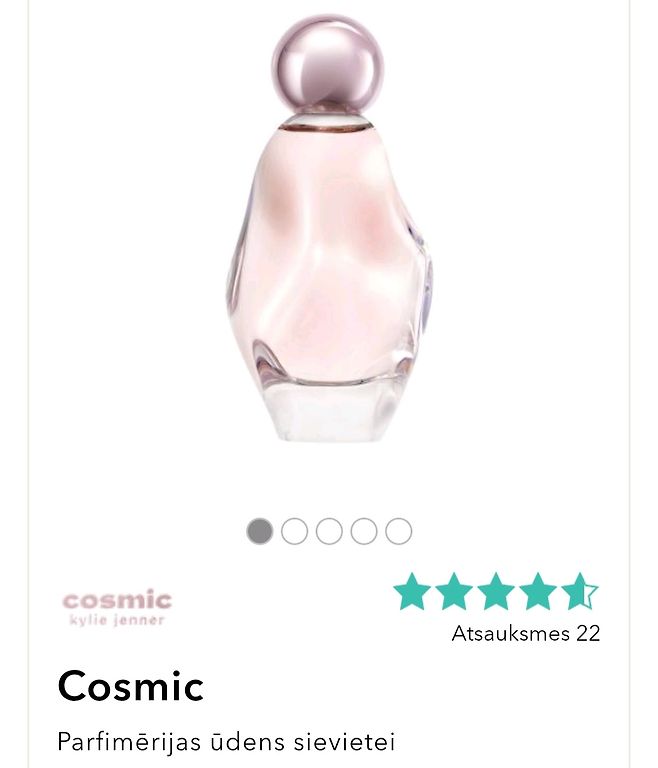Click the half-filled fifth rating star
The width and height of the screenshot is (658, 768).
pos(580,591)
